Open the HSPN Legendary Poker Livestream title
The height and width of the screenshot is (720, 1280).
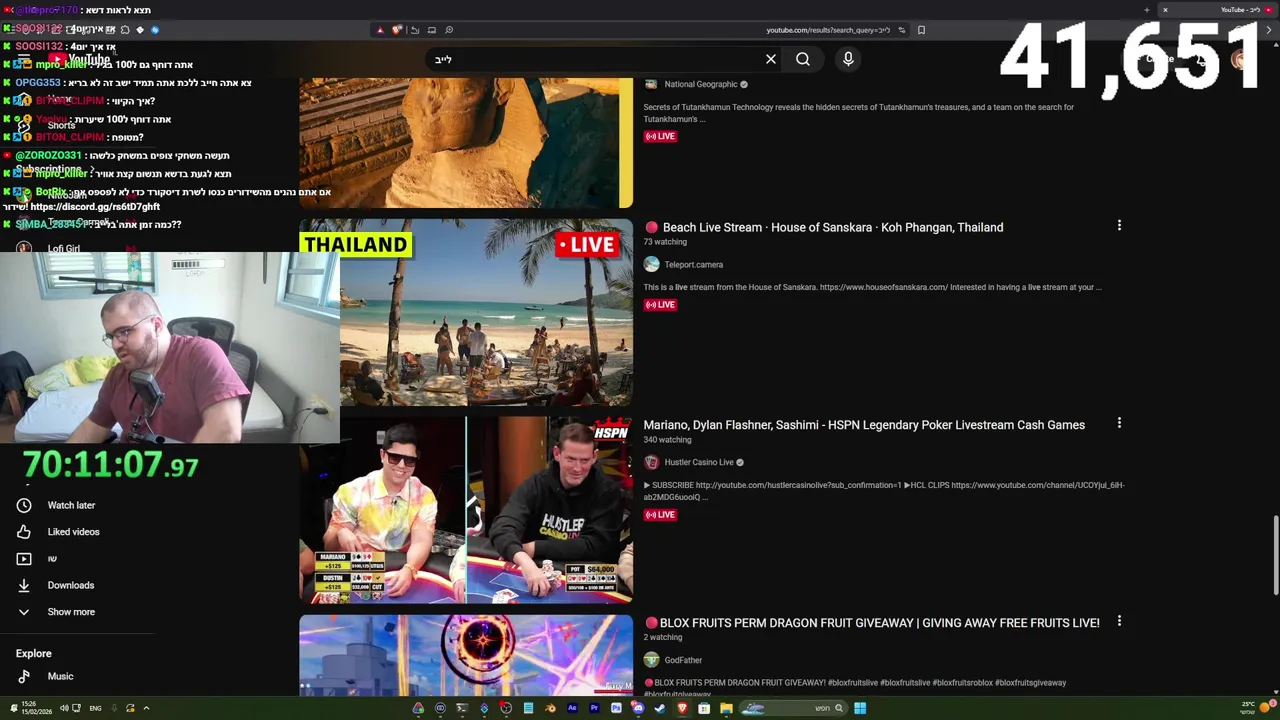pyautogui.click(x=864, y=425)
